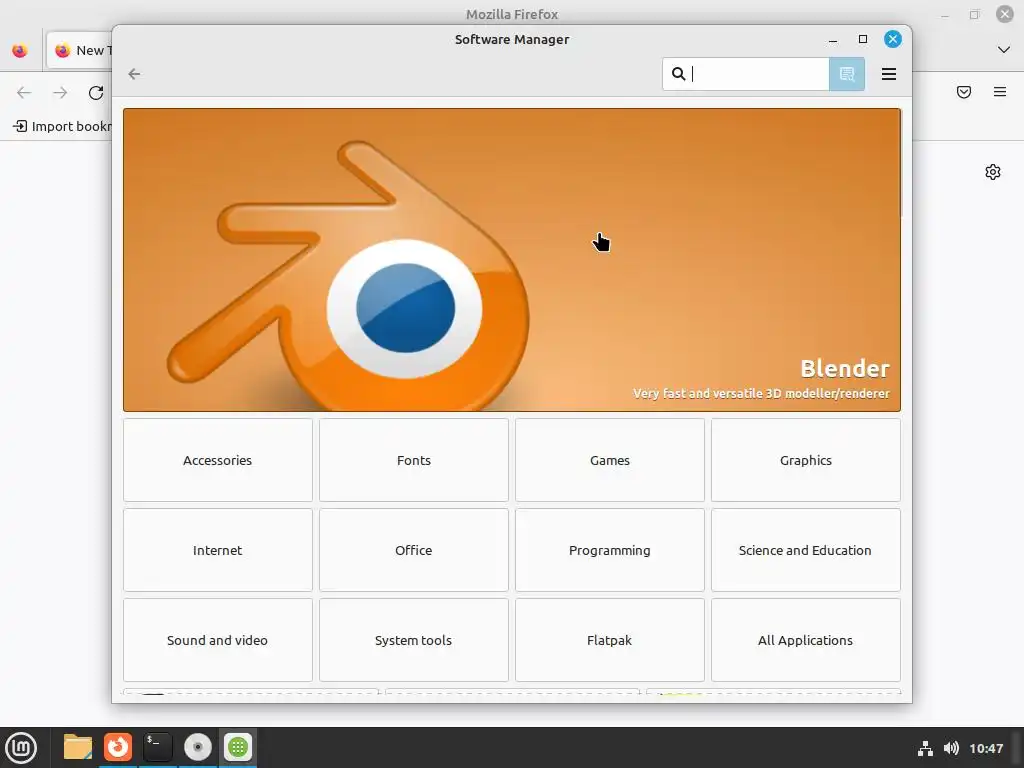
Task: Open the Accessories category
Action: [217, 460]
